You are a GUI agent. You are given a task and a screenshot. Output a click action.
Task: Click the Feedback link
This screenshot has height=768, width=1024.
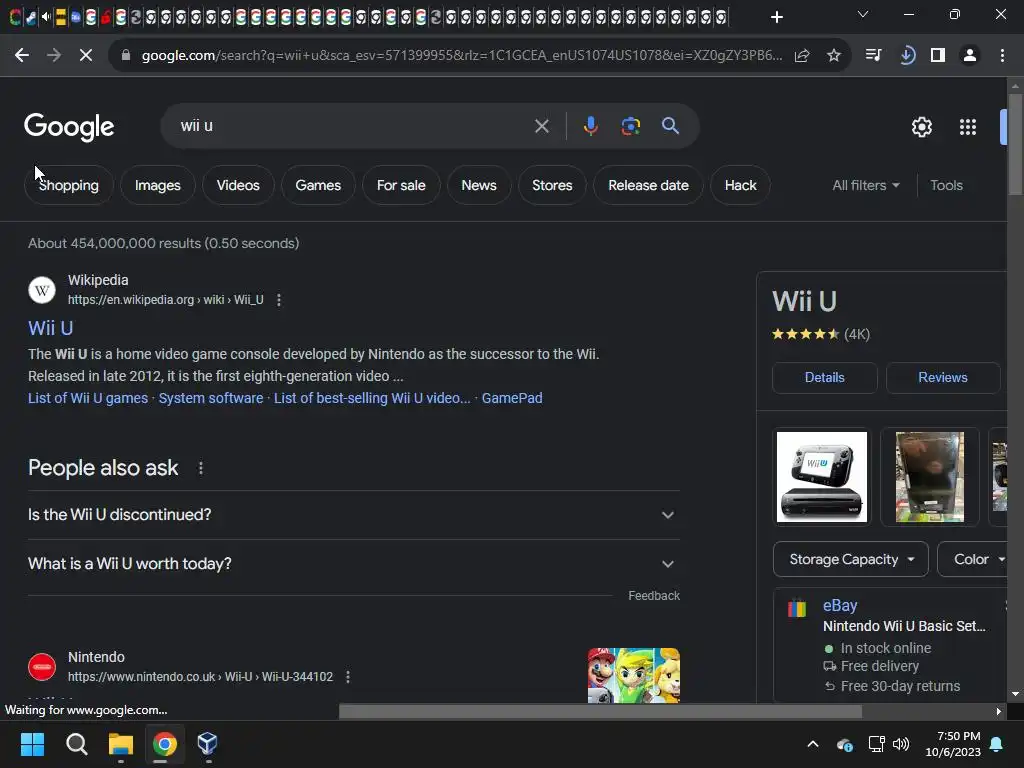(654, 596)
